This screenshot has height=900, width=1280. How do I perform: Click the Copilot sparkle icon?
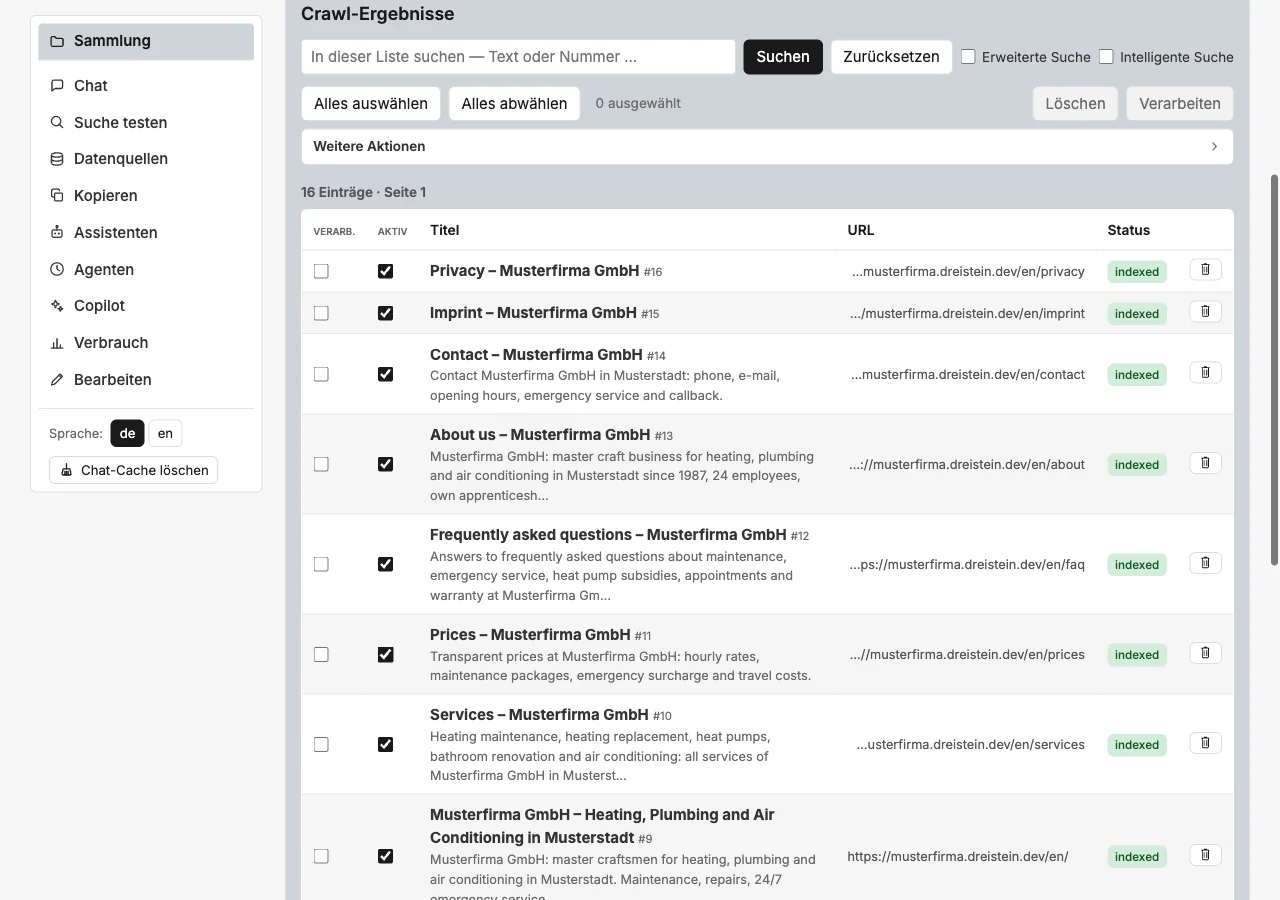[x=57, y=306]
